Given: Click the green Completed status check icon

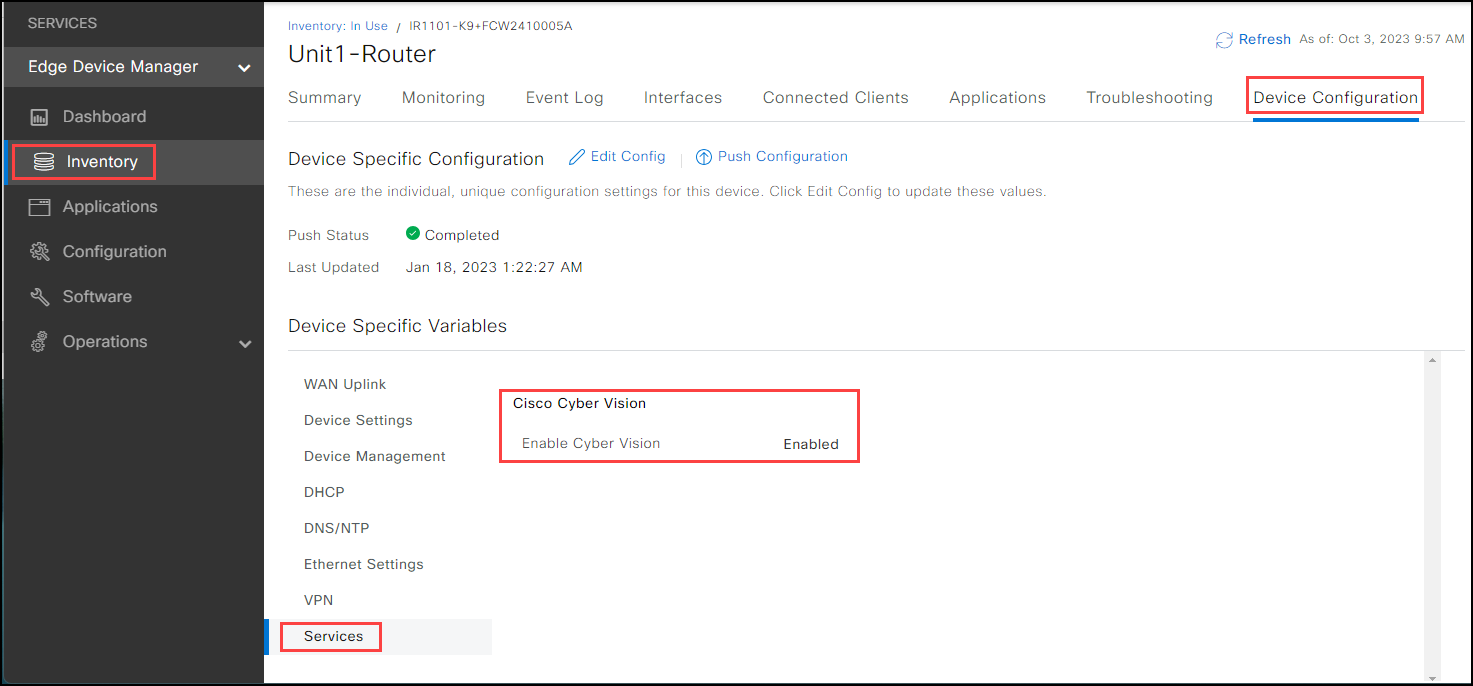Looking at the screenshot, I should [413, 234].
